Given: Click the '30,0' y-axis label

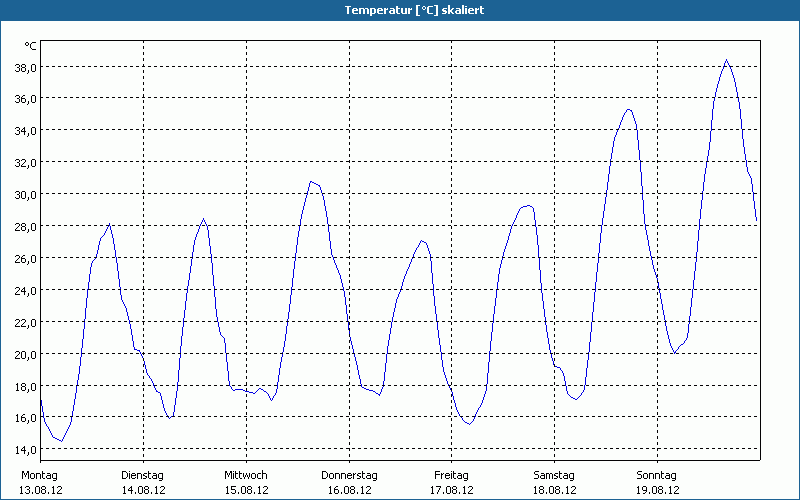Looking at the screenshot, I should point(26,194).
